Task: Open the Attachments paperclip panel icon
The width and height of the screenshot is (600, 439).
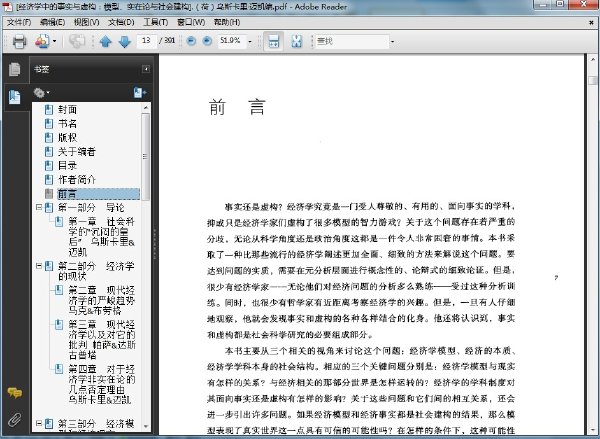Action: pos(15,420)
